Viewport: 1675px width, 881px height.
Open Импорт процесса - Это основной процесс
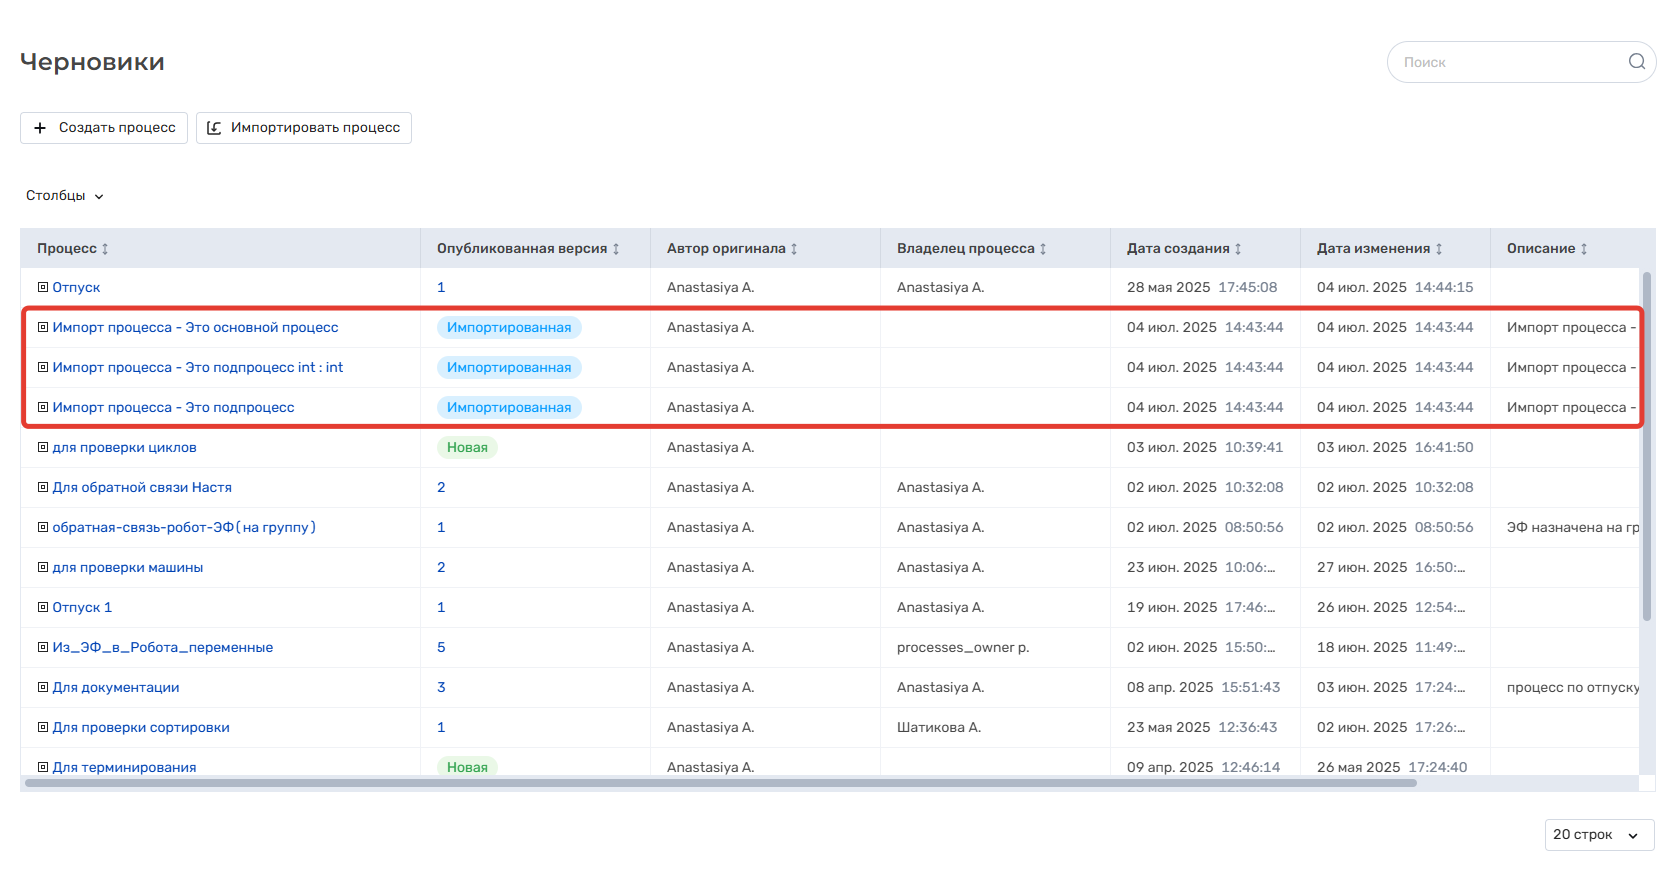coord(195,327)
